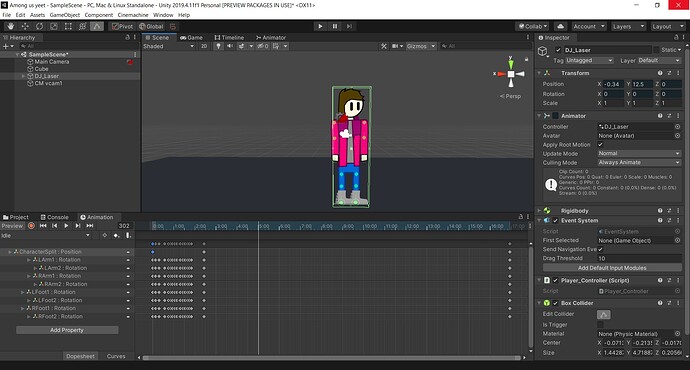Start Play mode in editor
Image resolution: width=690 pixels, height=370 pixels.
pos(320,26)
